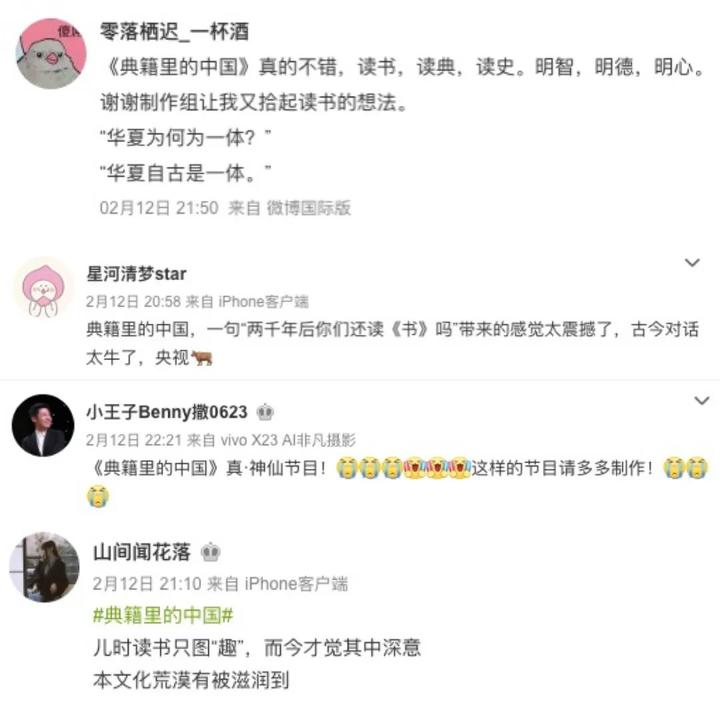Viewport: 720px width, 701px height.
Task: Open the #典籍里的中国# hashtag topic
Action: (163, 615)
